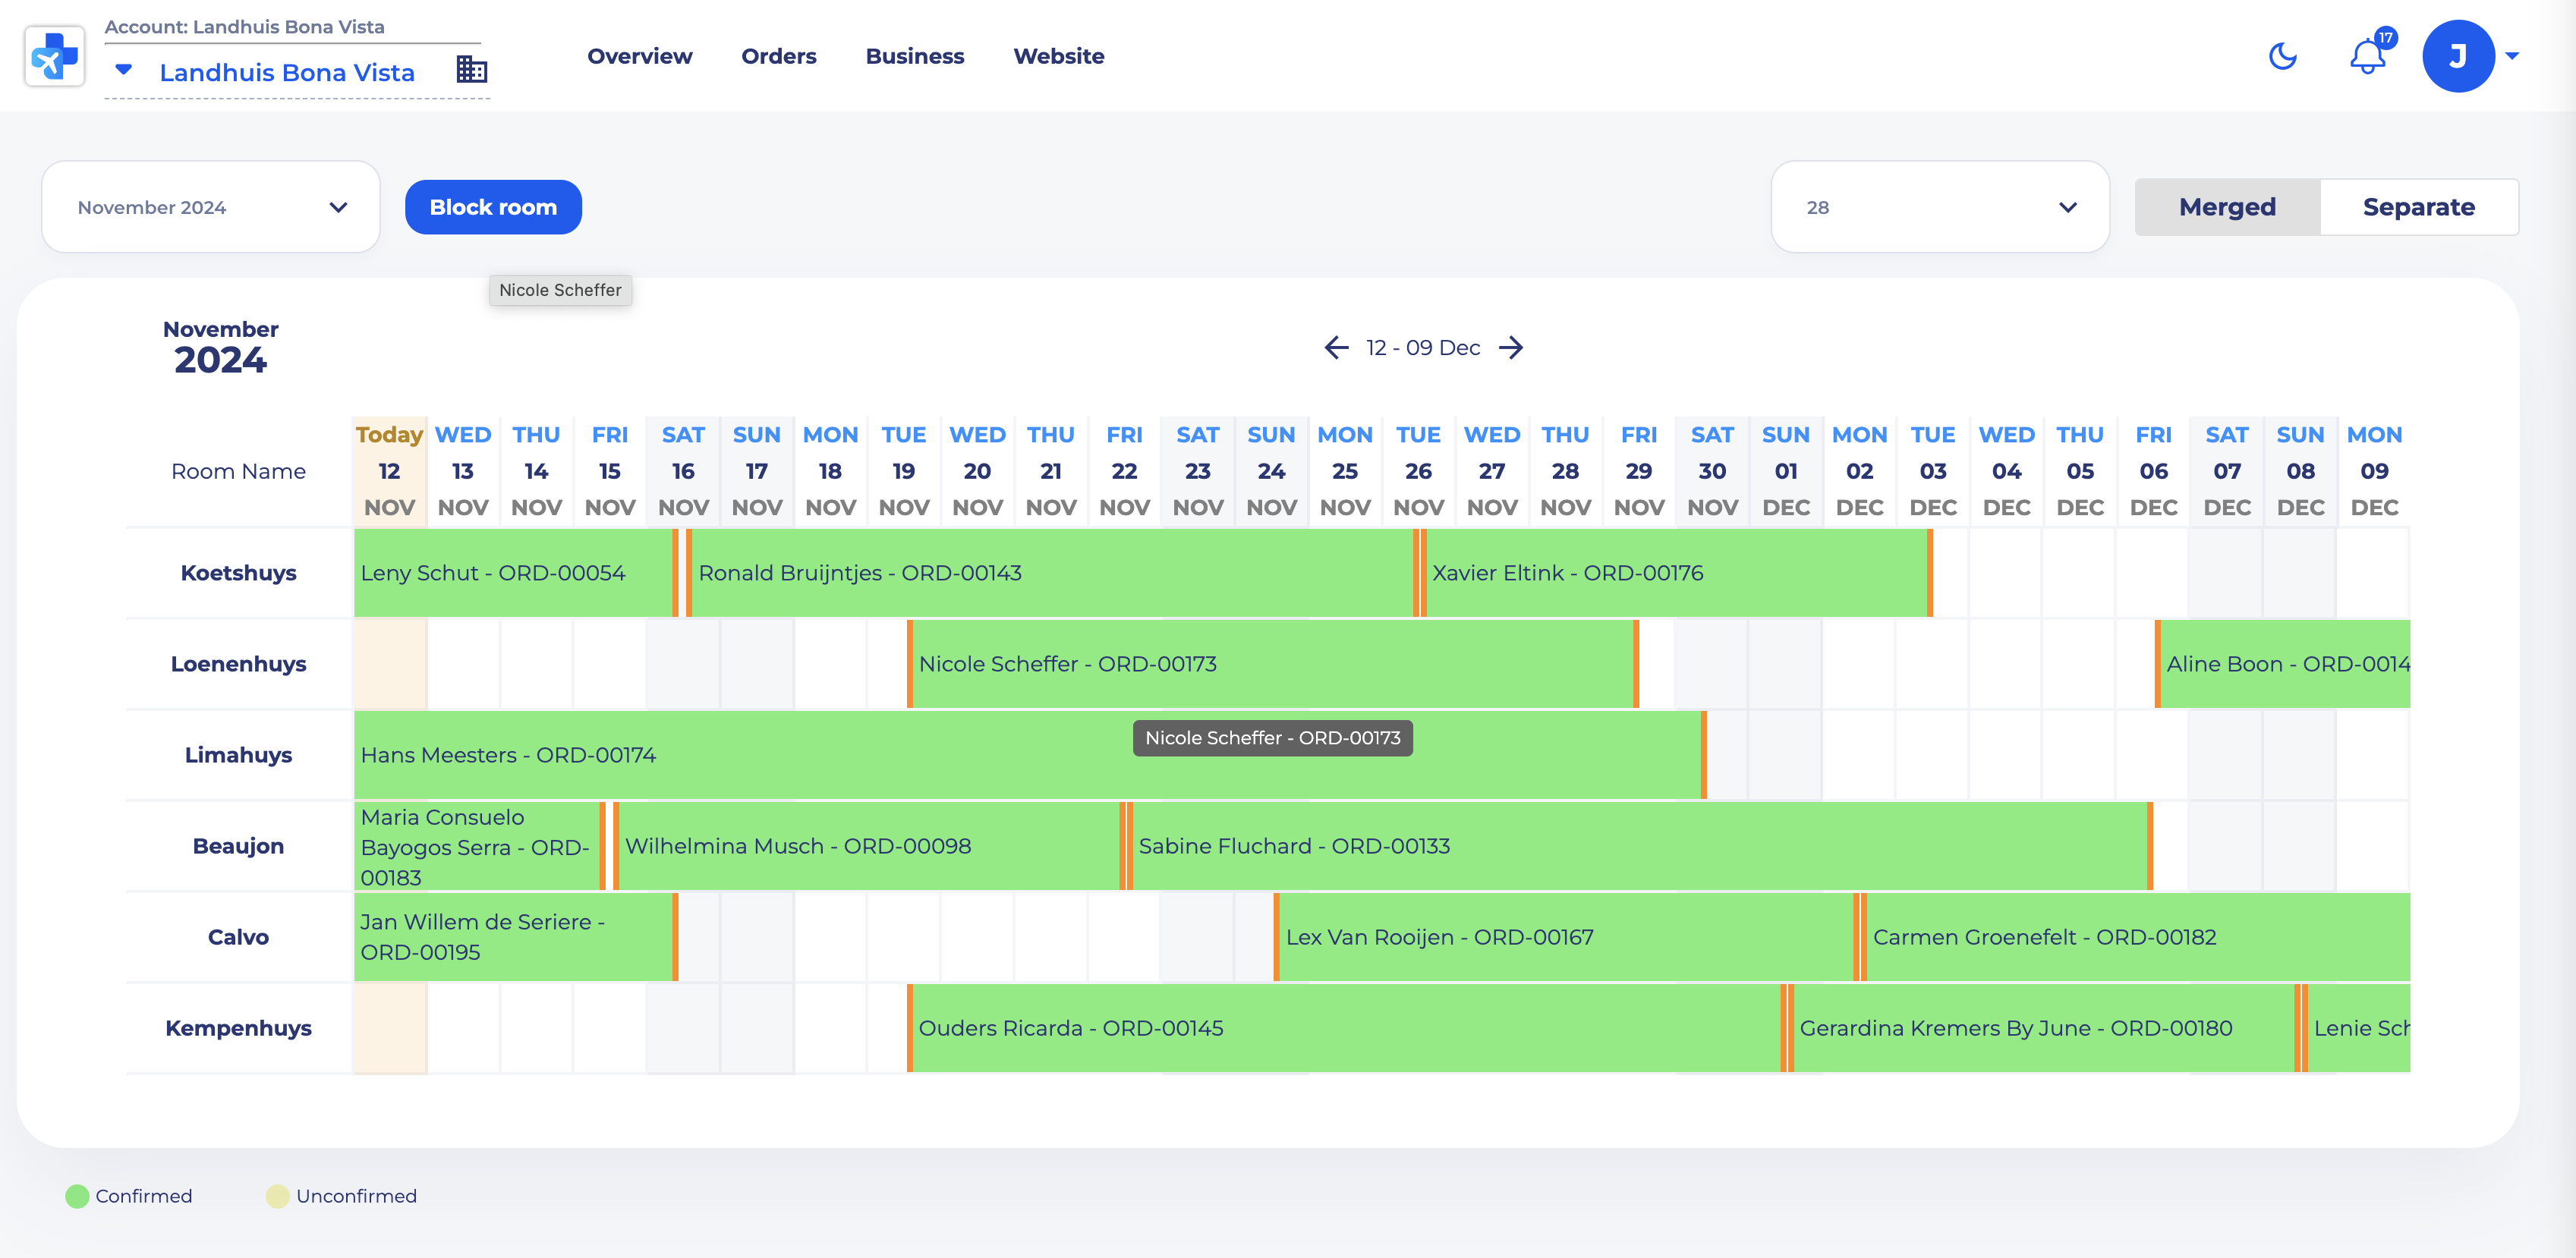
Task: Click the 12 - 09 Dec range label
Action: click(x=1423, y=347)
